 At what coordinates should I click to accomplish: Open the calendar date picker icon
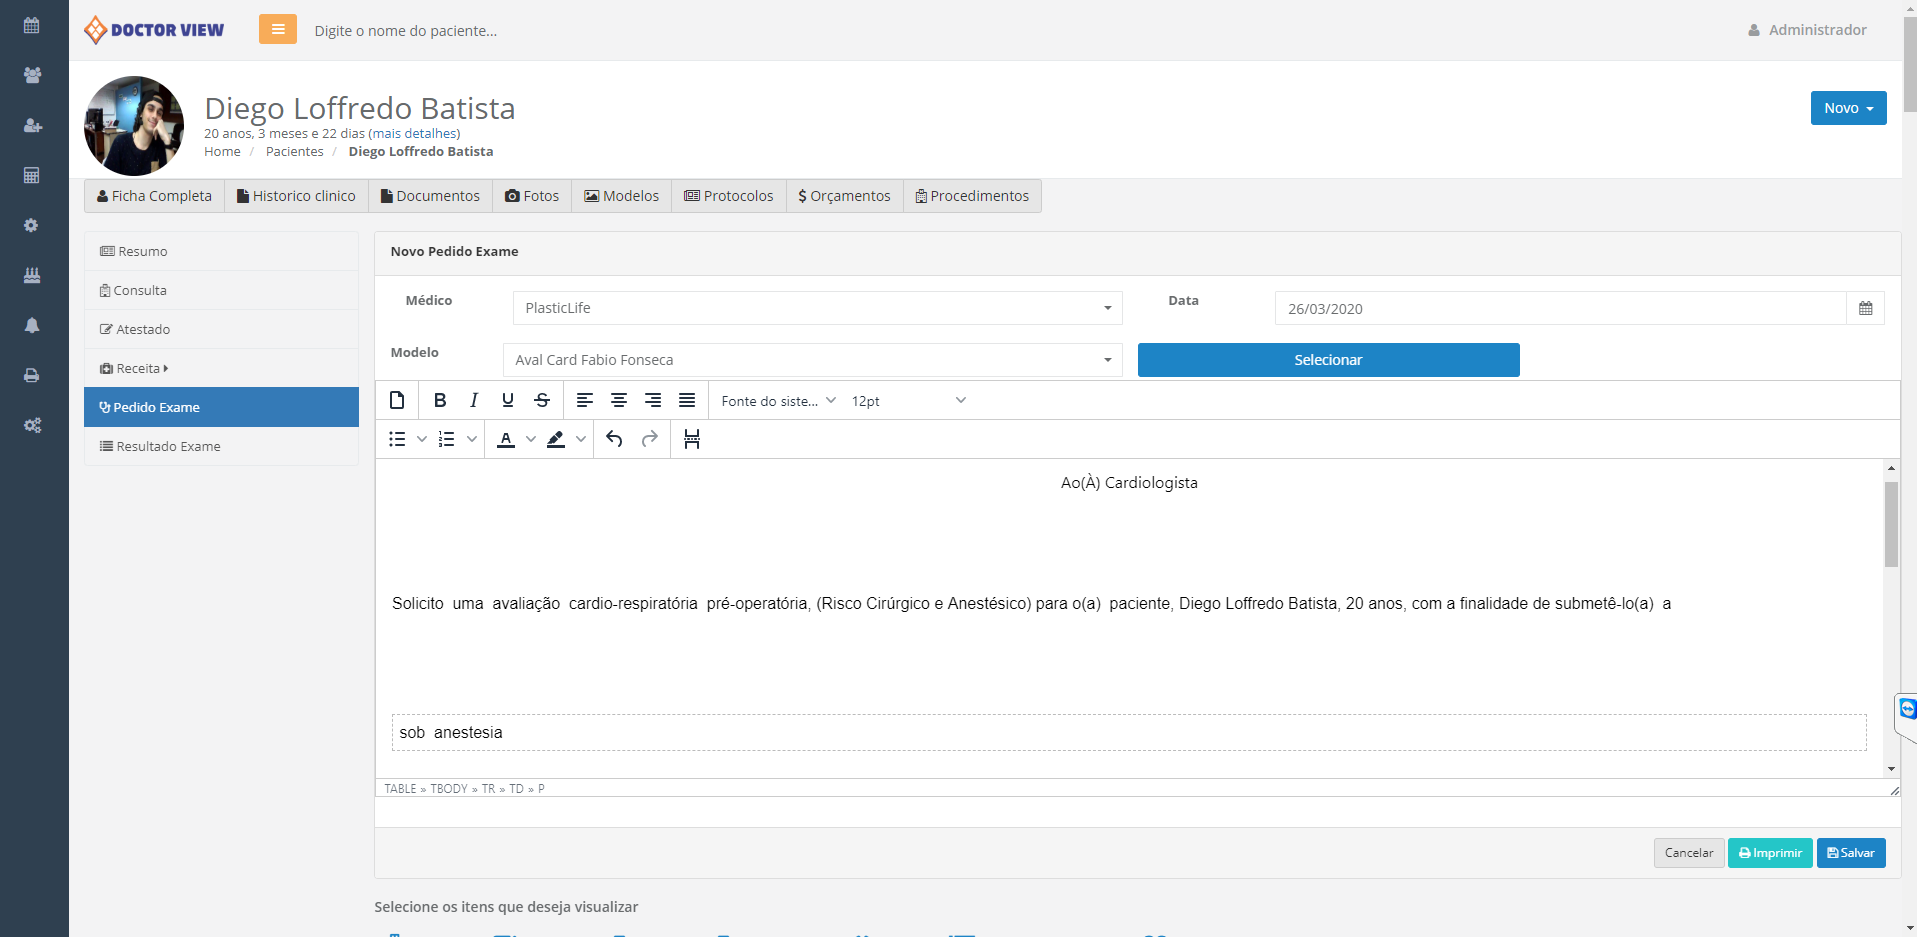[1865, 309]
